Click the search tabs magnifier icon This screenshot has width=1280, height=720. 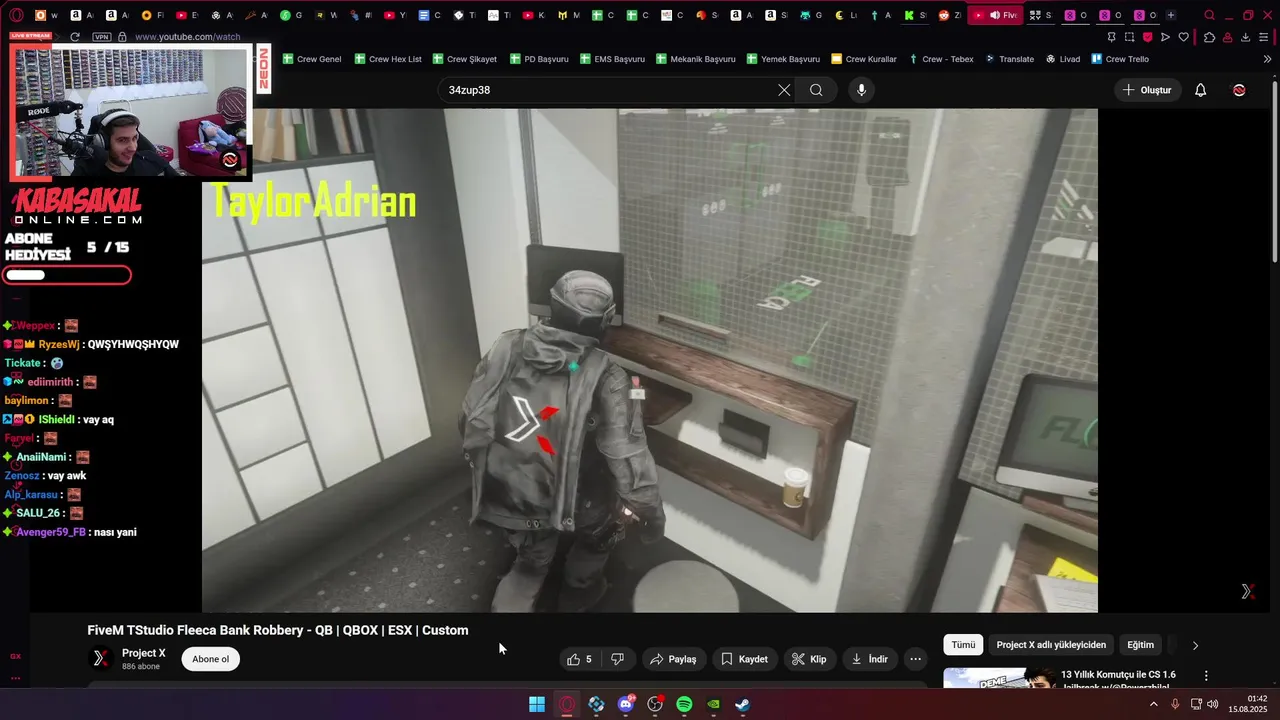(1210, 15)
